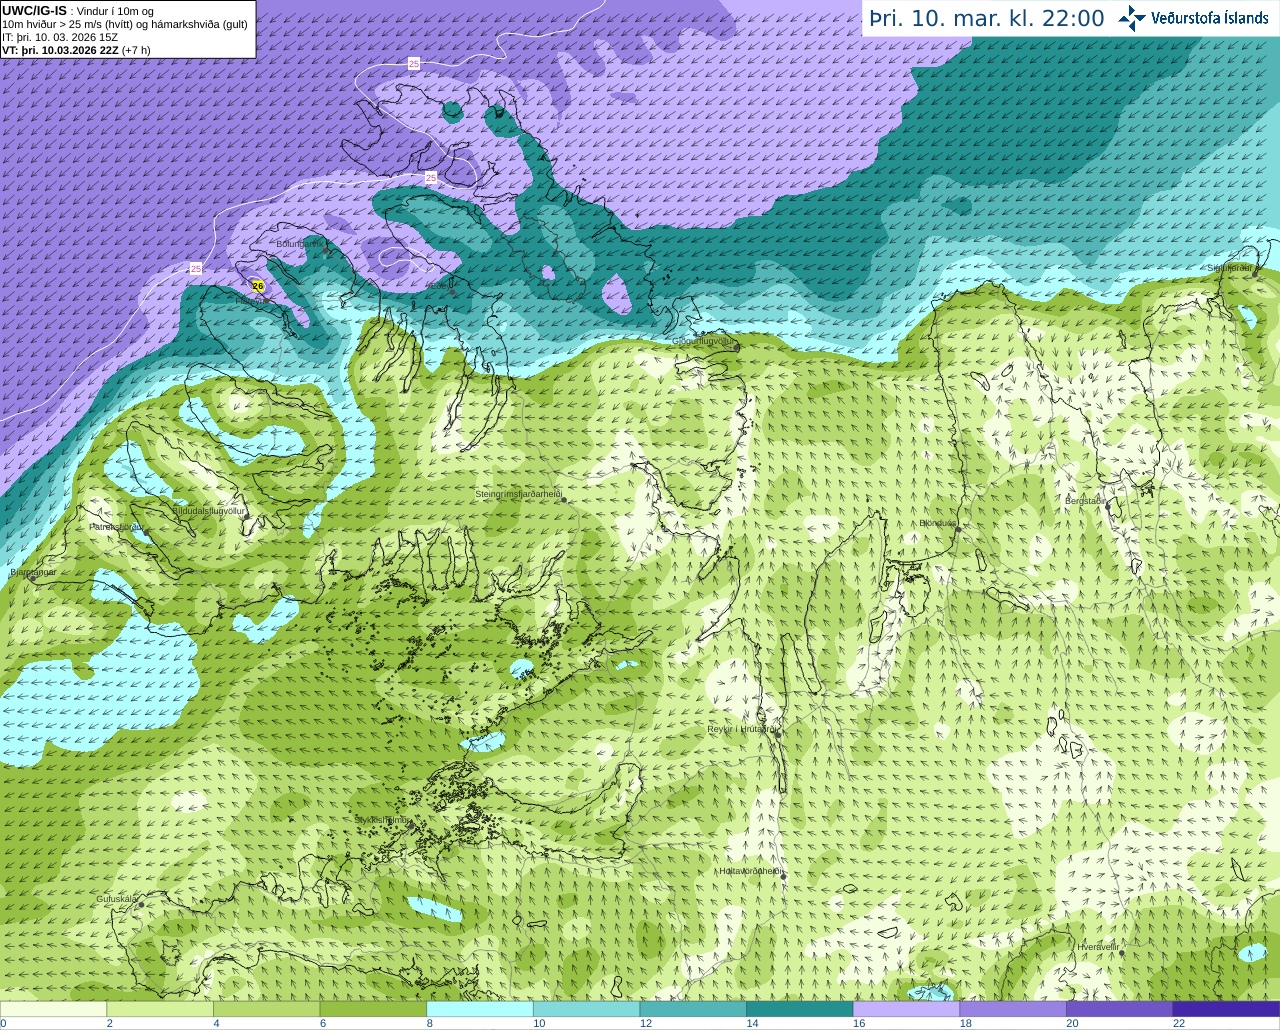The width and height of the screenshot is (1280, 1030).
Task: Click the Bergstaðir station label
Action: click(1085, 500)
